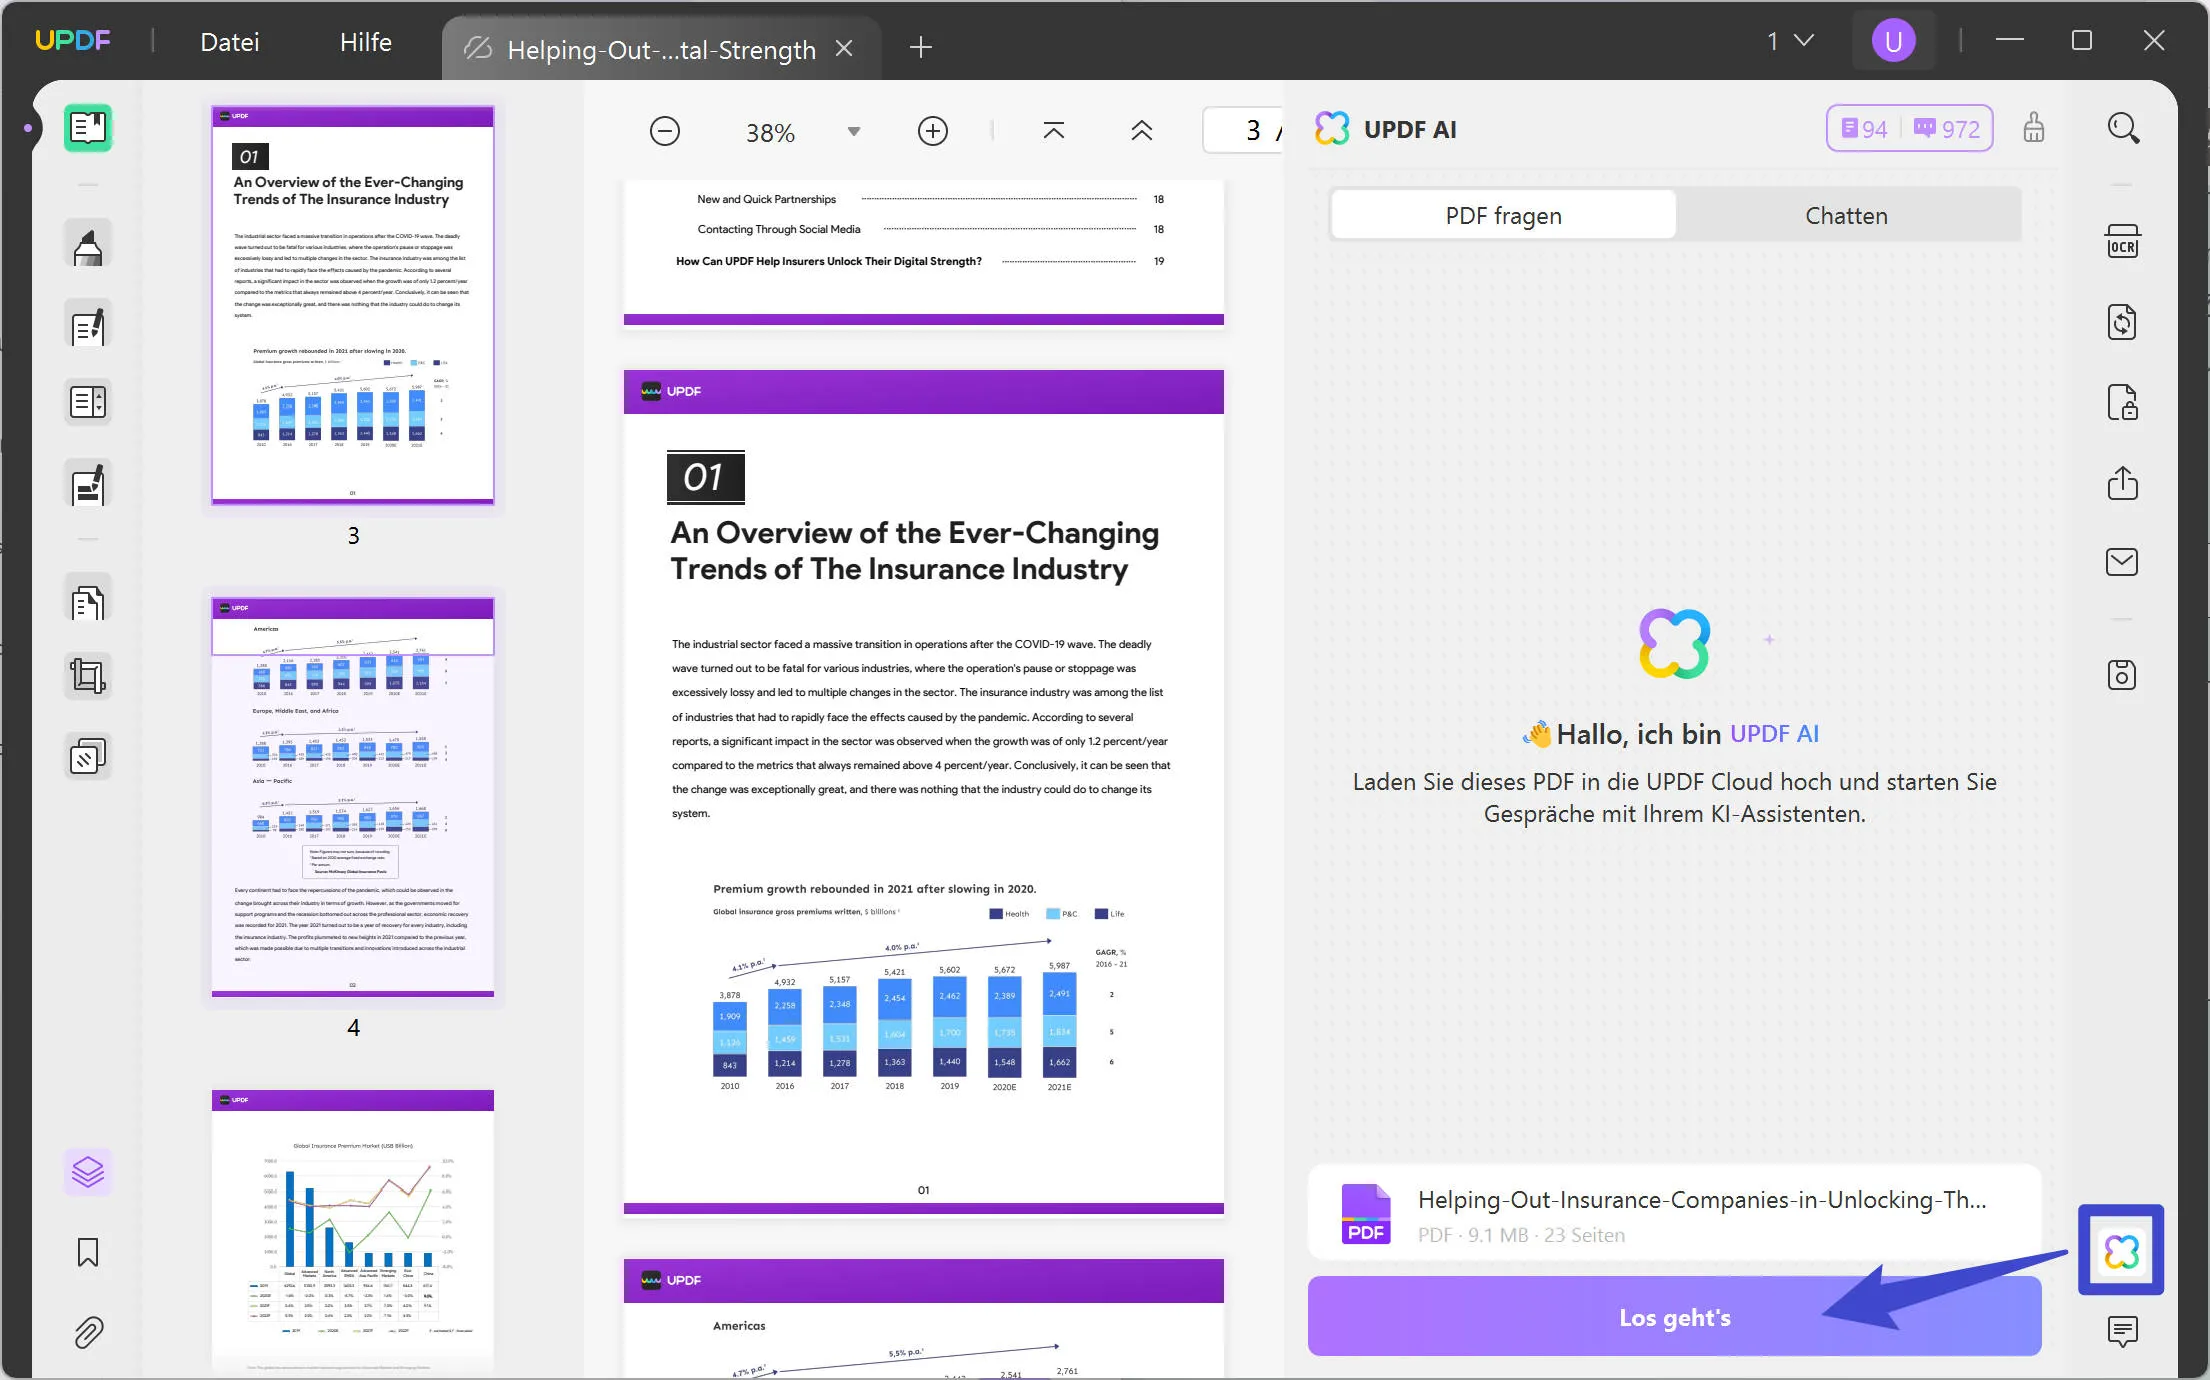Open the AI credits counter 94 / 972
The width and height of the screenshot is (2210, 1380).
coord(1910,129)
